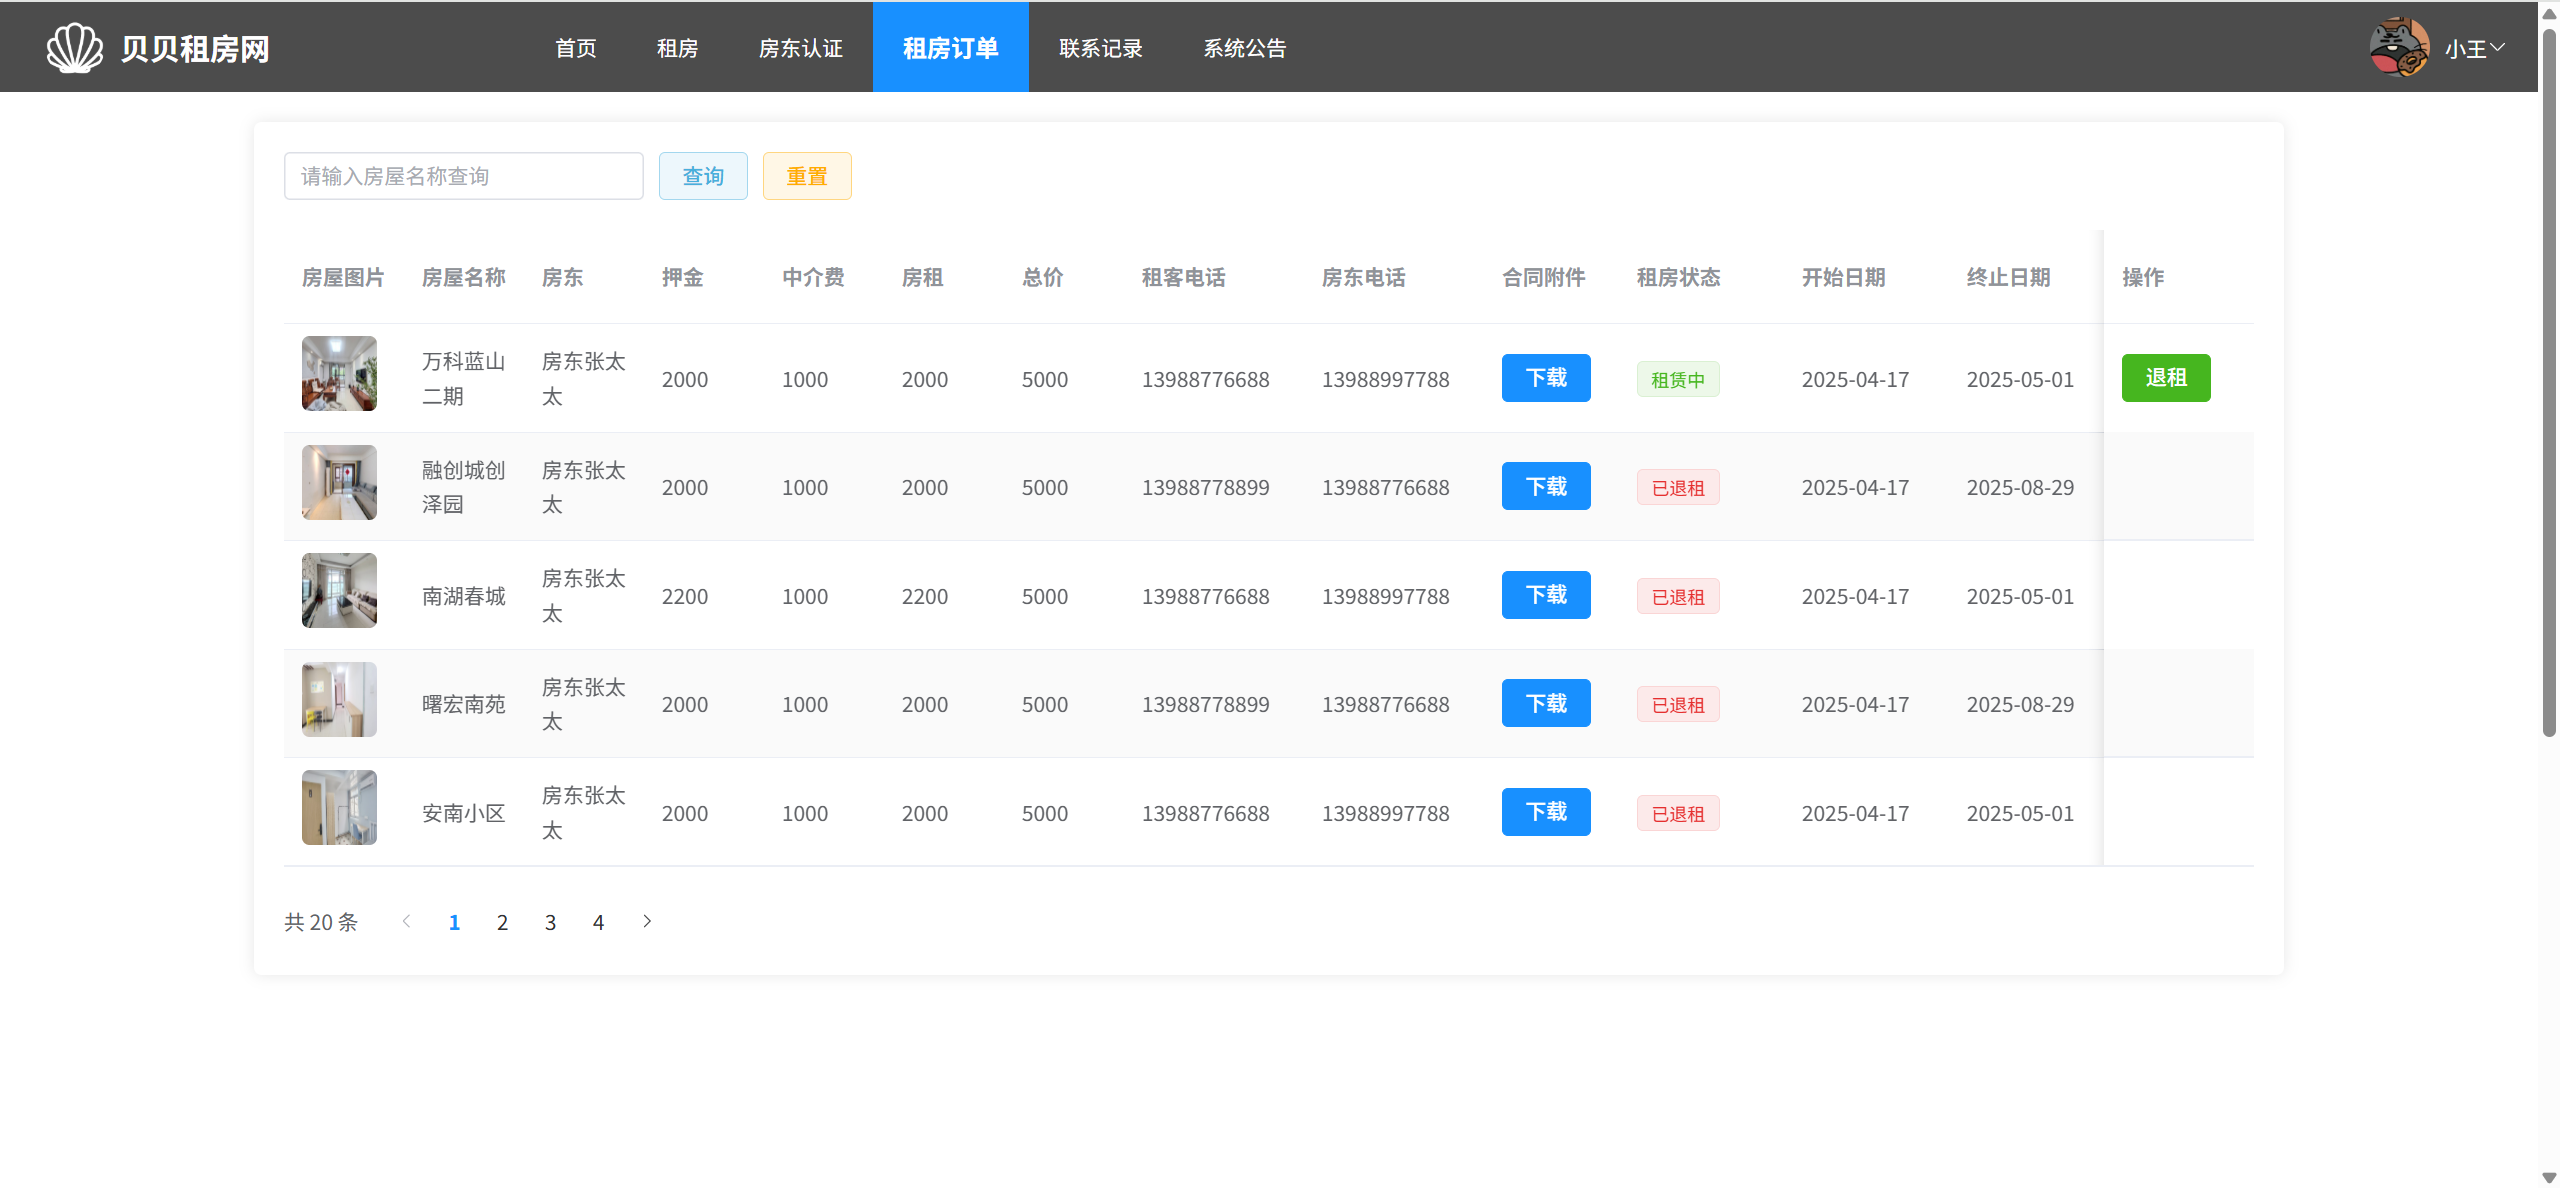The image size is (2560, 1188).
Task: Jump to page 3 in pagination
Action: tap(550, 922)
